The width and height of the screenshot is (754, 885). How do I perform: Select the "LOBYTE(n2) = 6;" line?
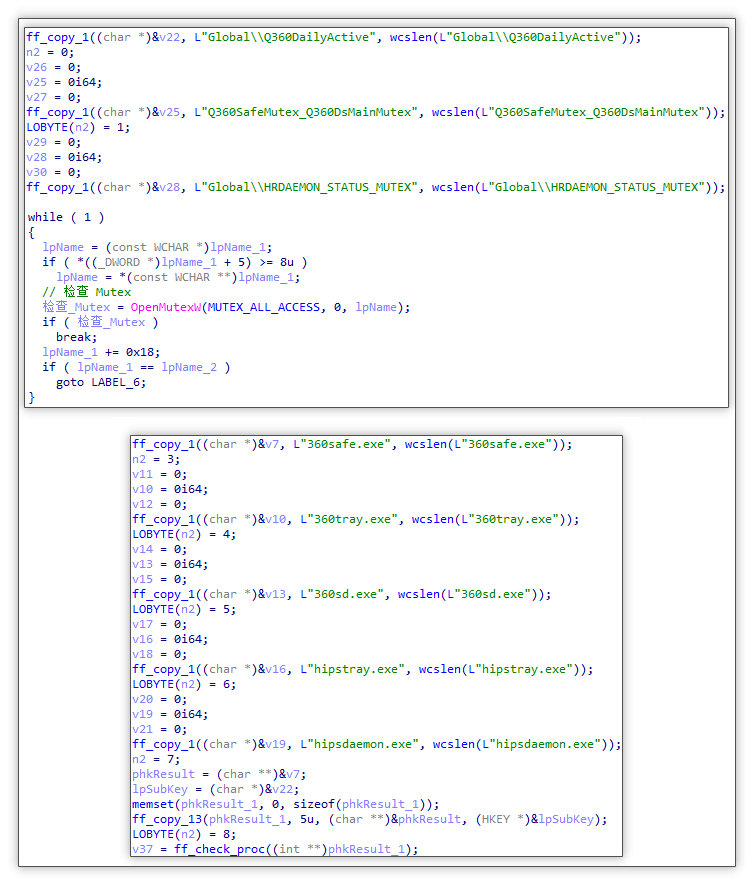pyautogui.click(x=184, y=685)
